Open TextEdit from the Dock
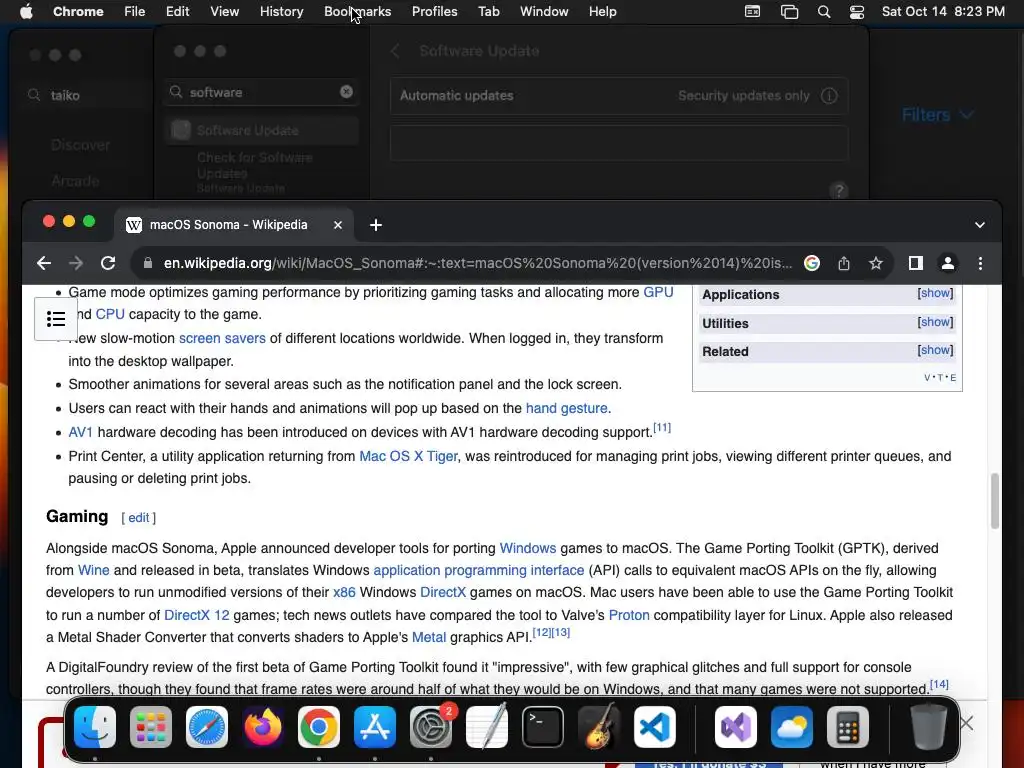 [487, 727]
